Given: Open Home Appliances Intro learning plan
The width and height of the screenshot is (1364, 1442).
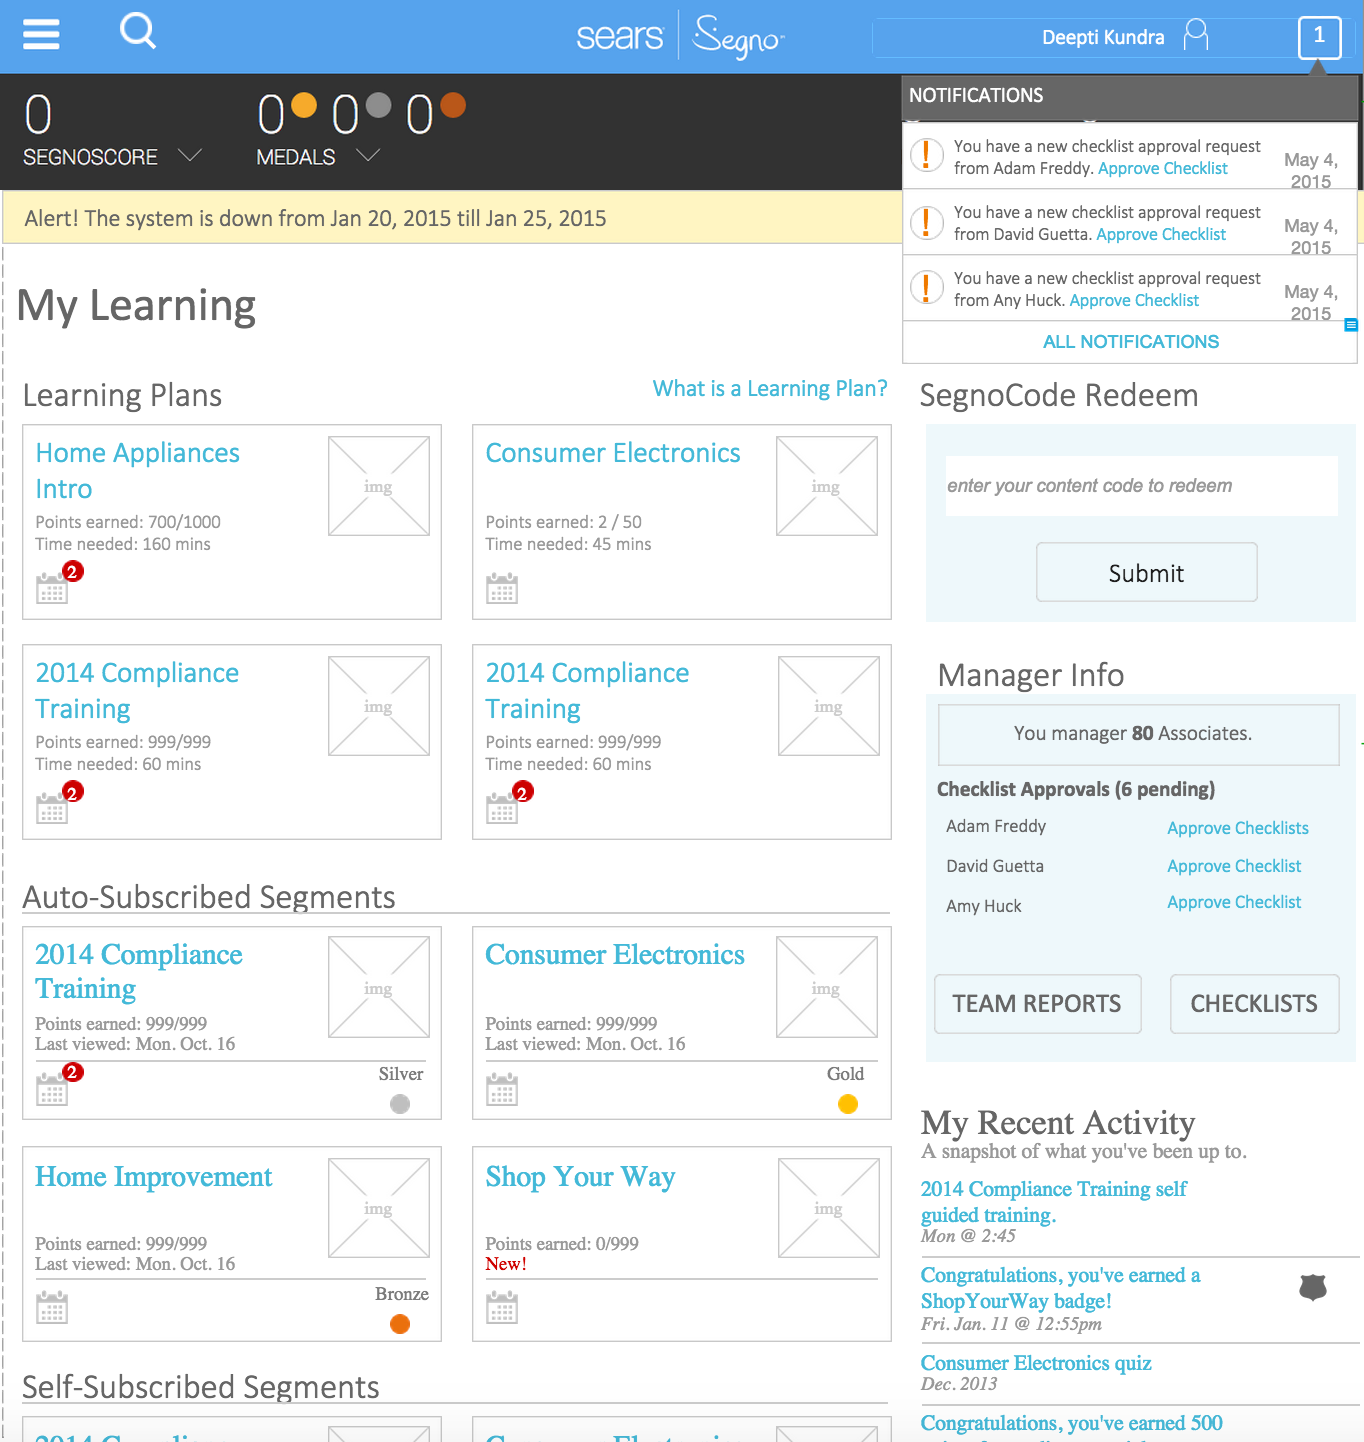Looking at the screenshot, I should coord(138,471).
